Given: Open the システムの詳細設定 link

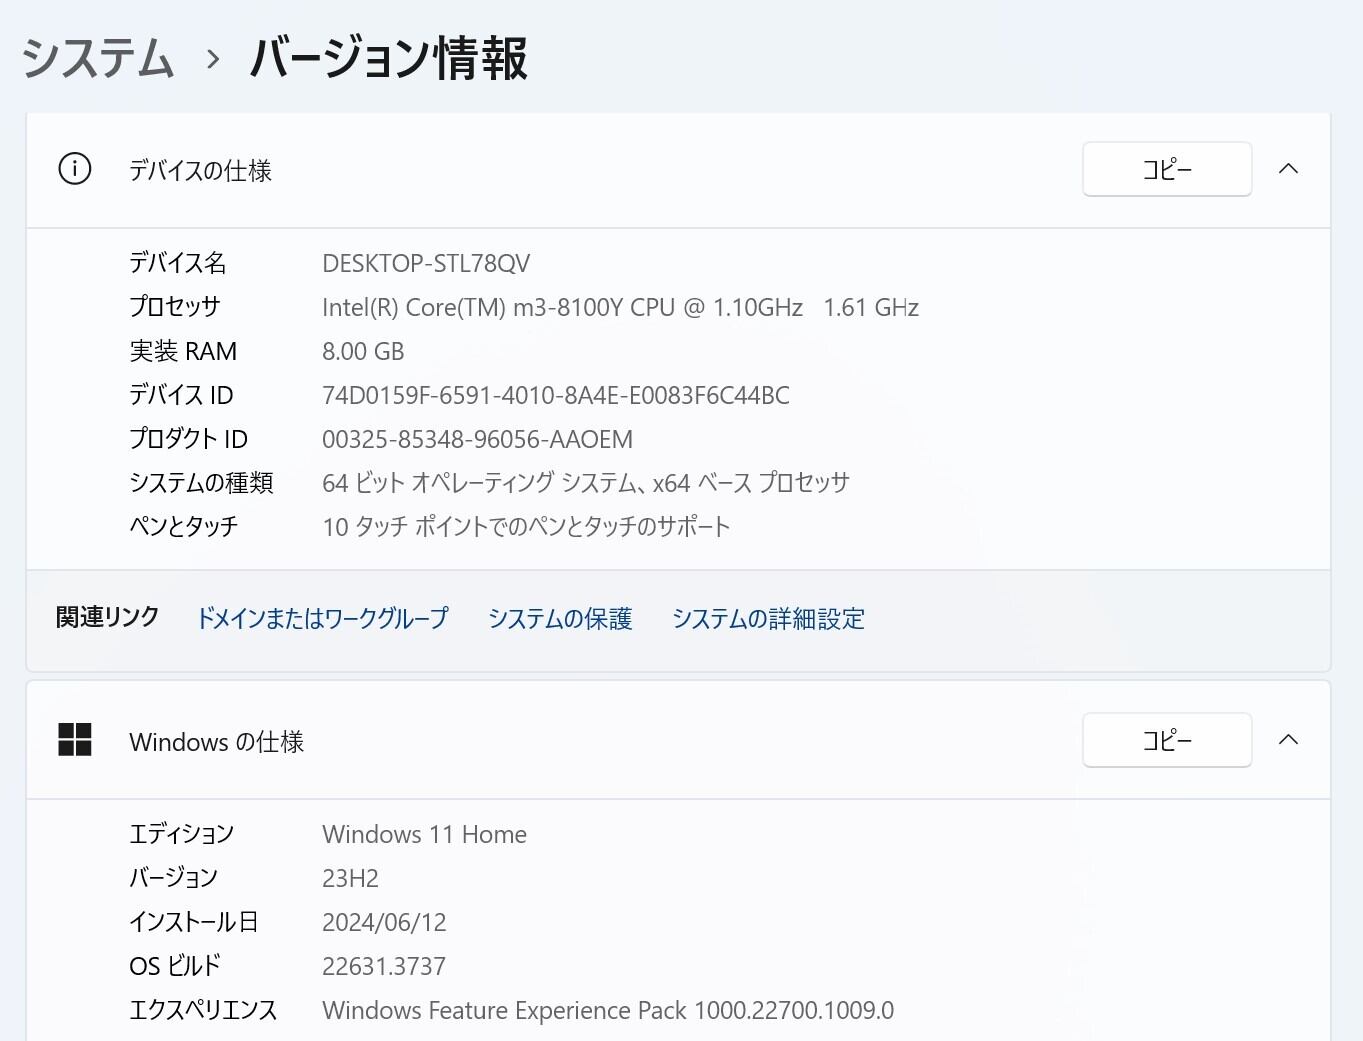Looking at the screenshot, I should coord(768,618).
